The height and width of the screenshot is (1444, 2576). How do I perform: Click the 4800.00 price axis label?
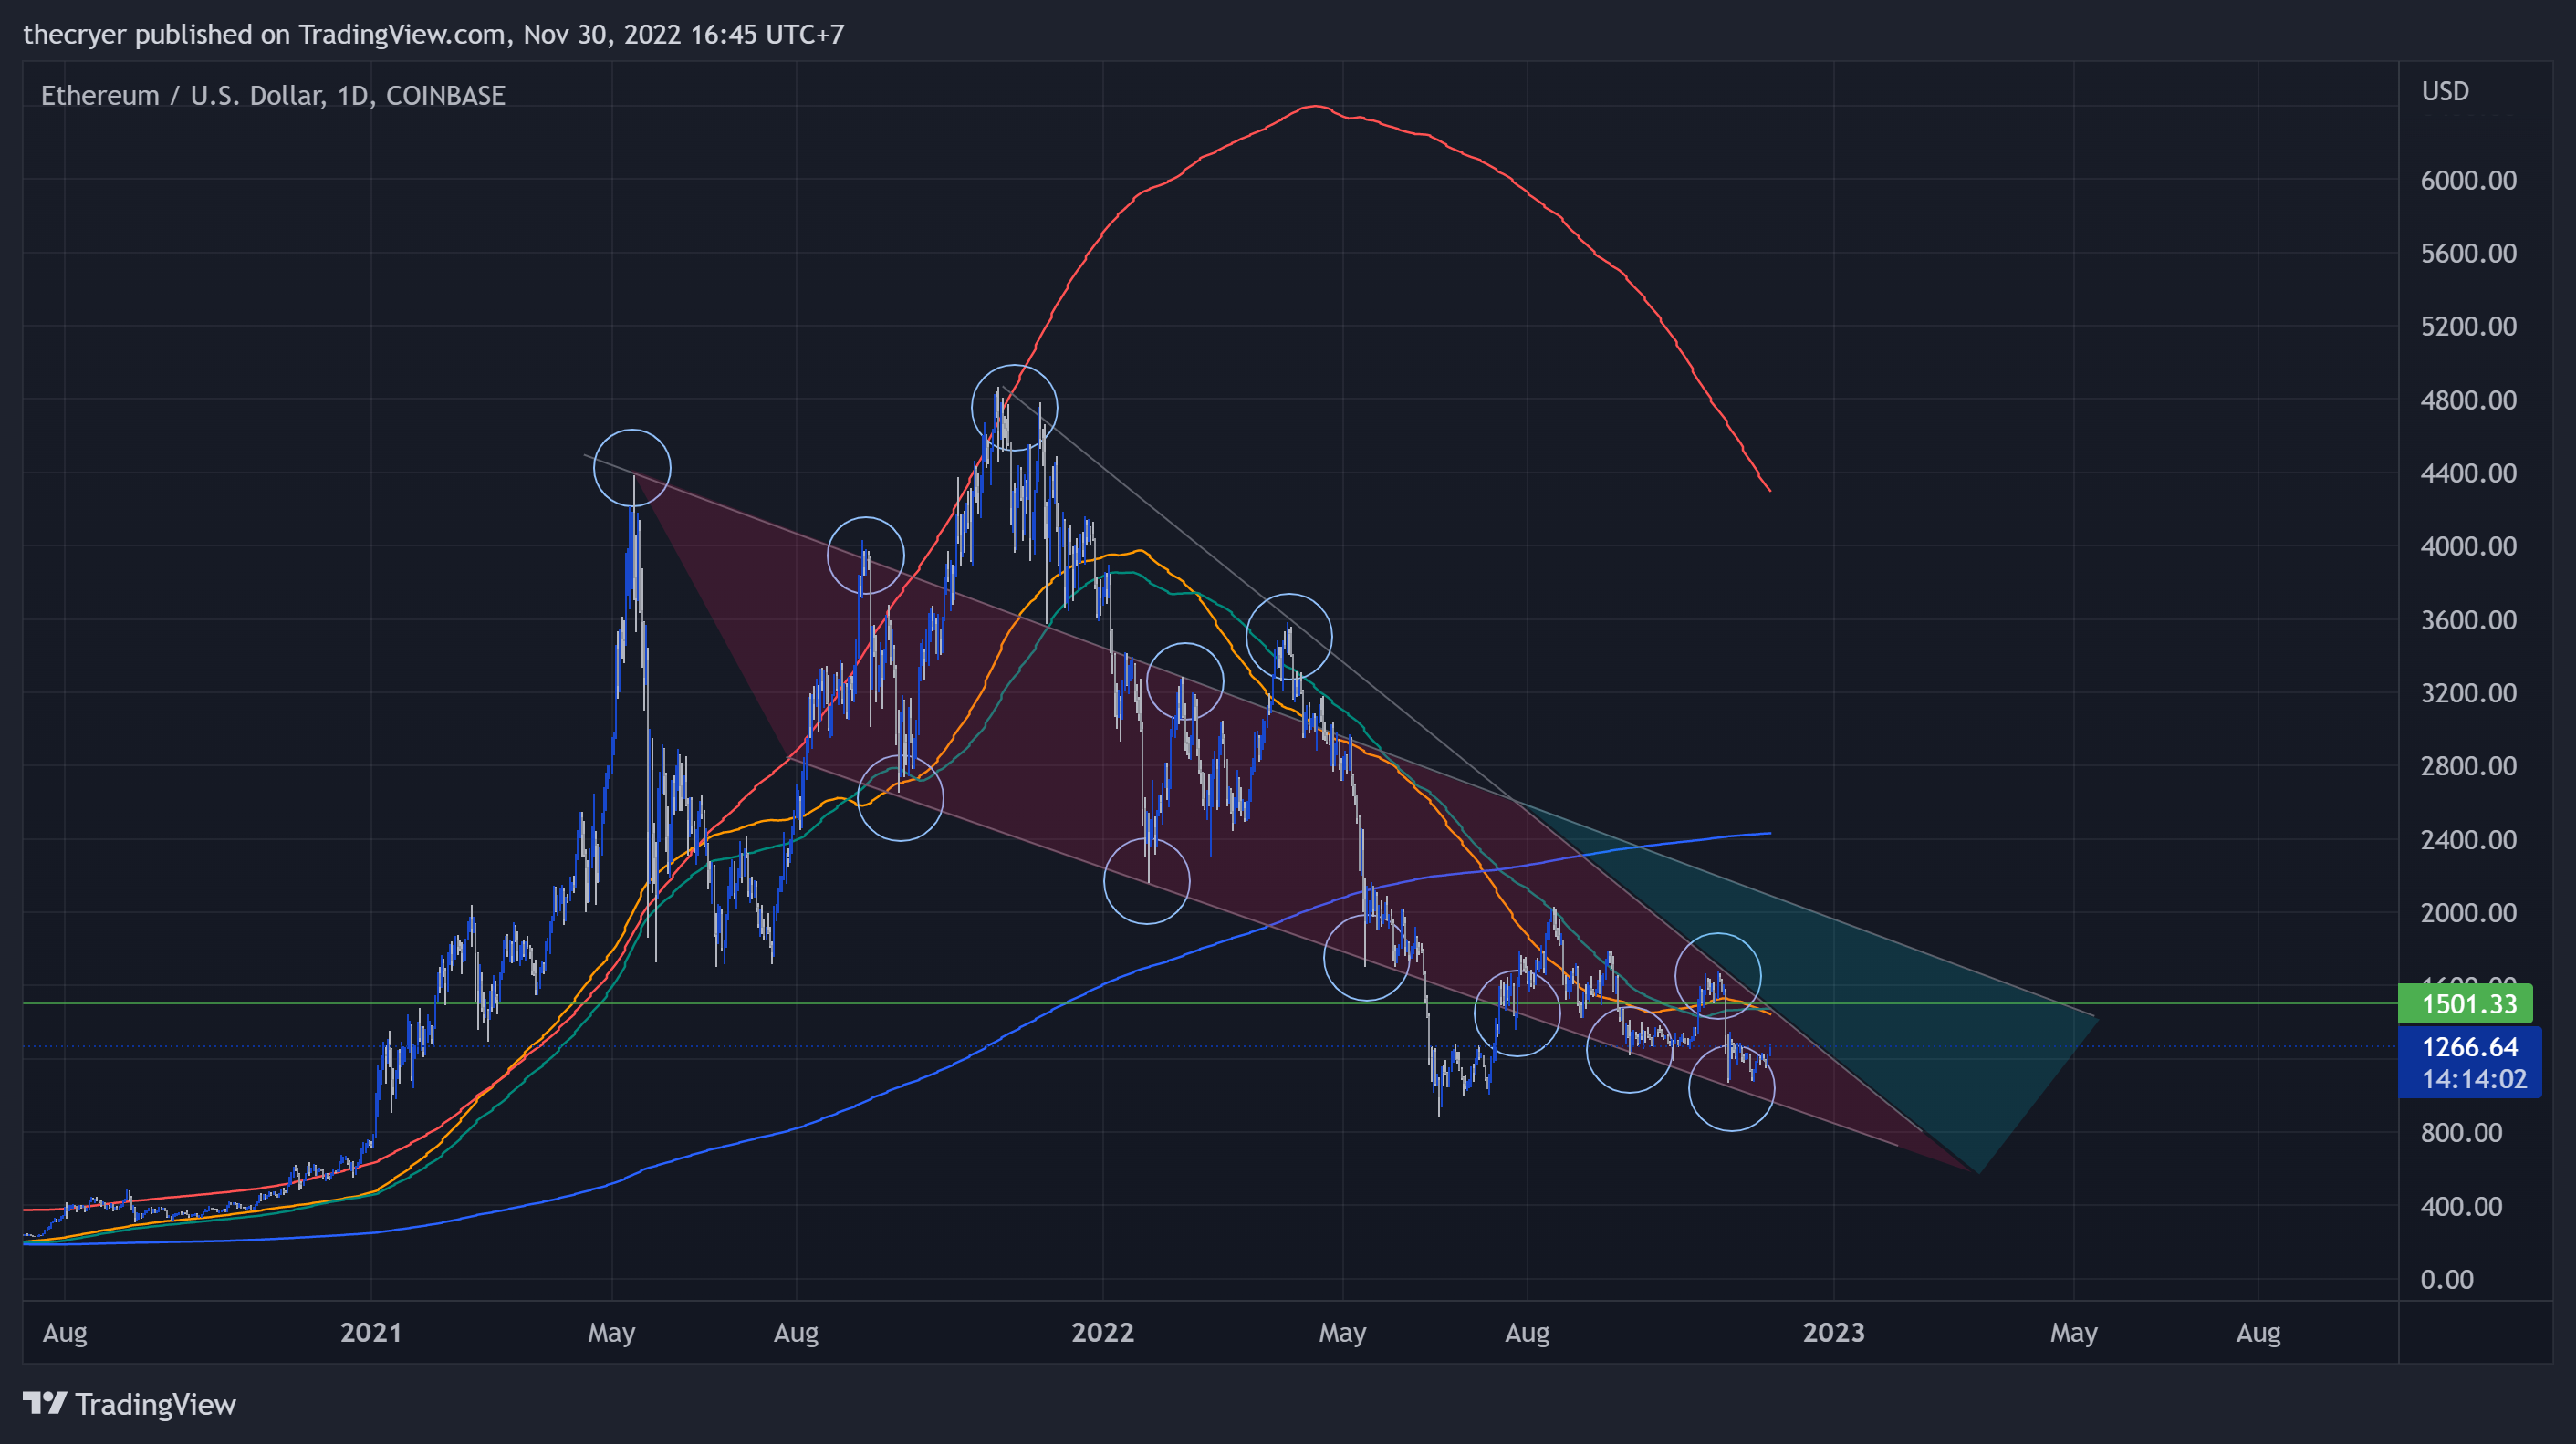(x=2468, y=400)
